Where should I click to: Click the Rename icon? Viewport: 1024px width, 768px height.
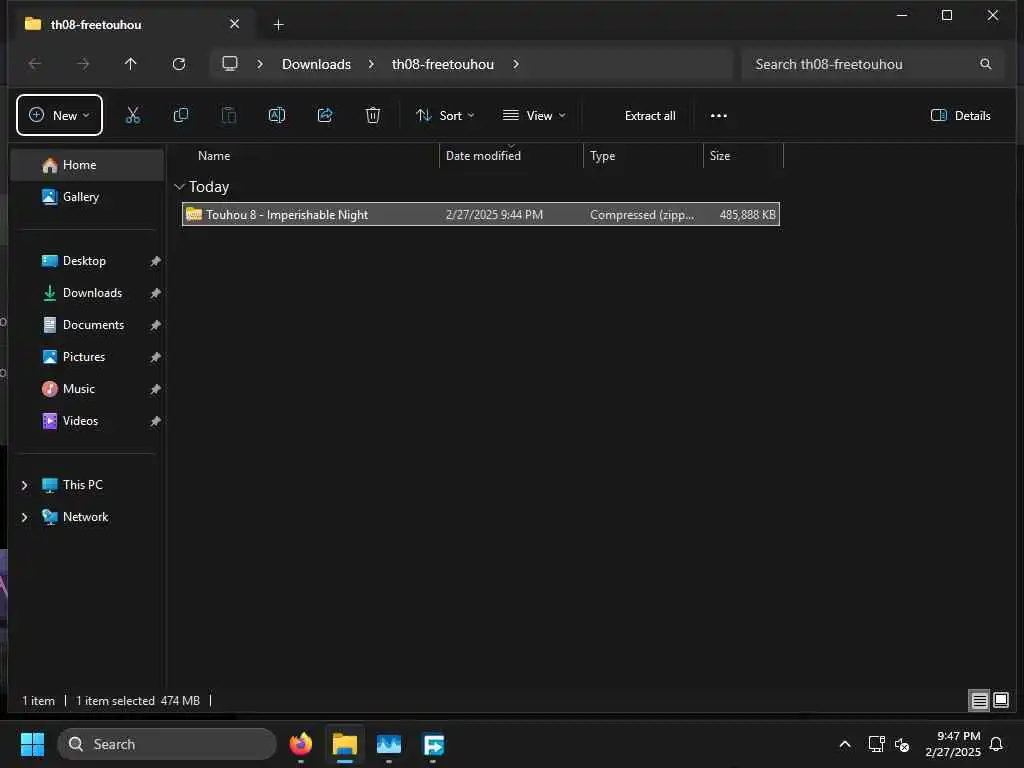[277, 116]
